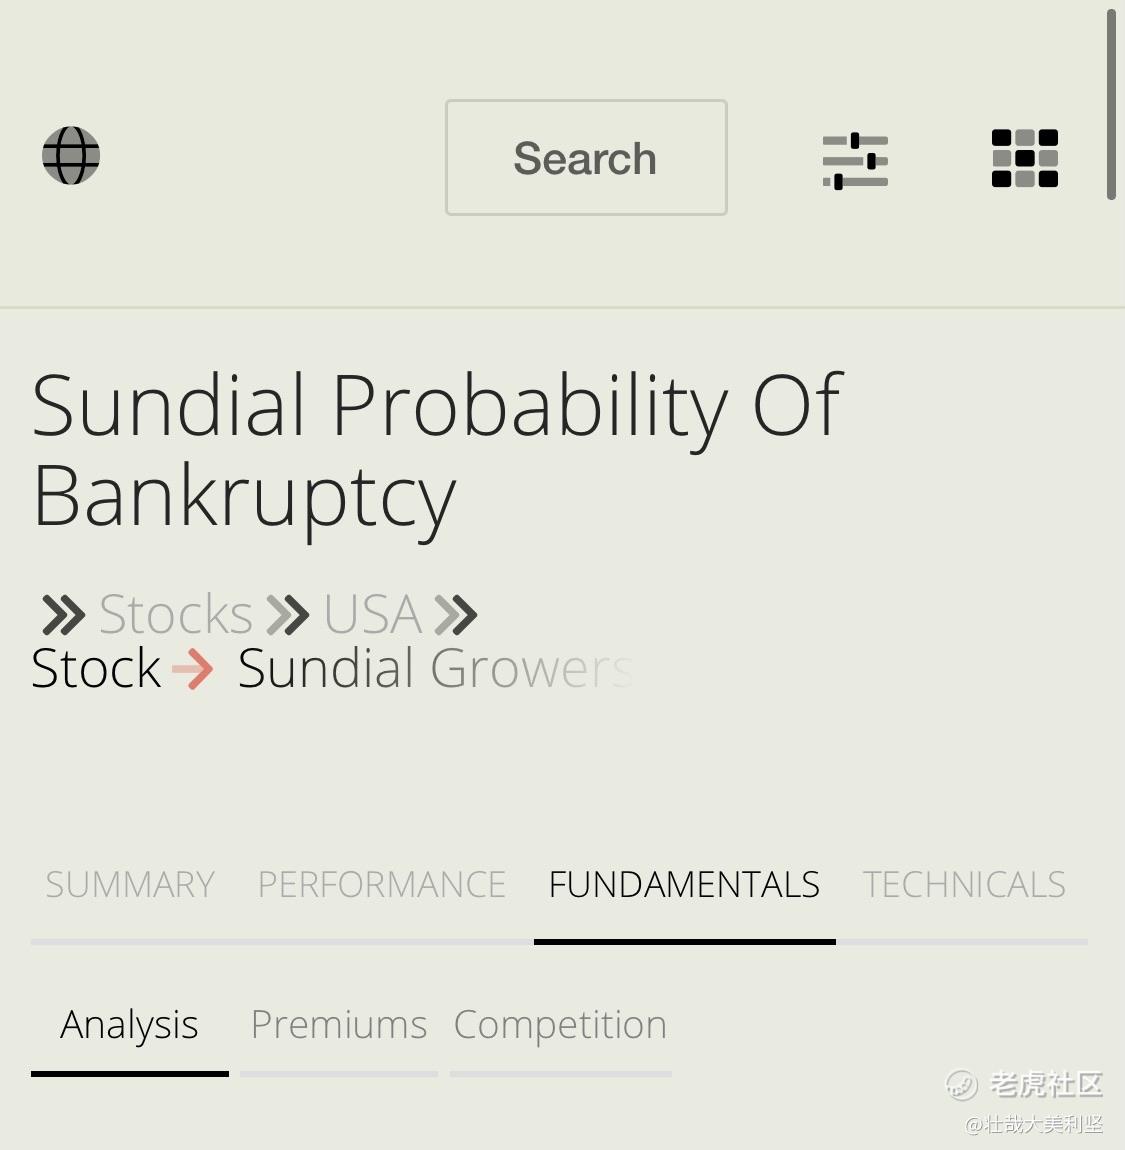This screenshot has width=1125, height=1150.
Task: Click the double chevron after USA
Action: point(456,615)
